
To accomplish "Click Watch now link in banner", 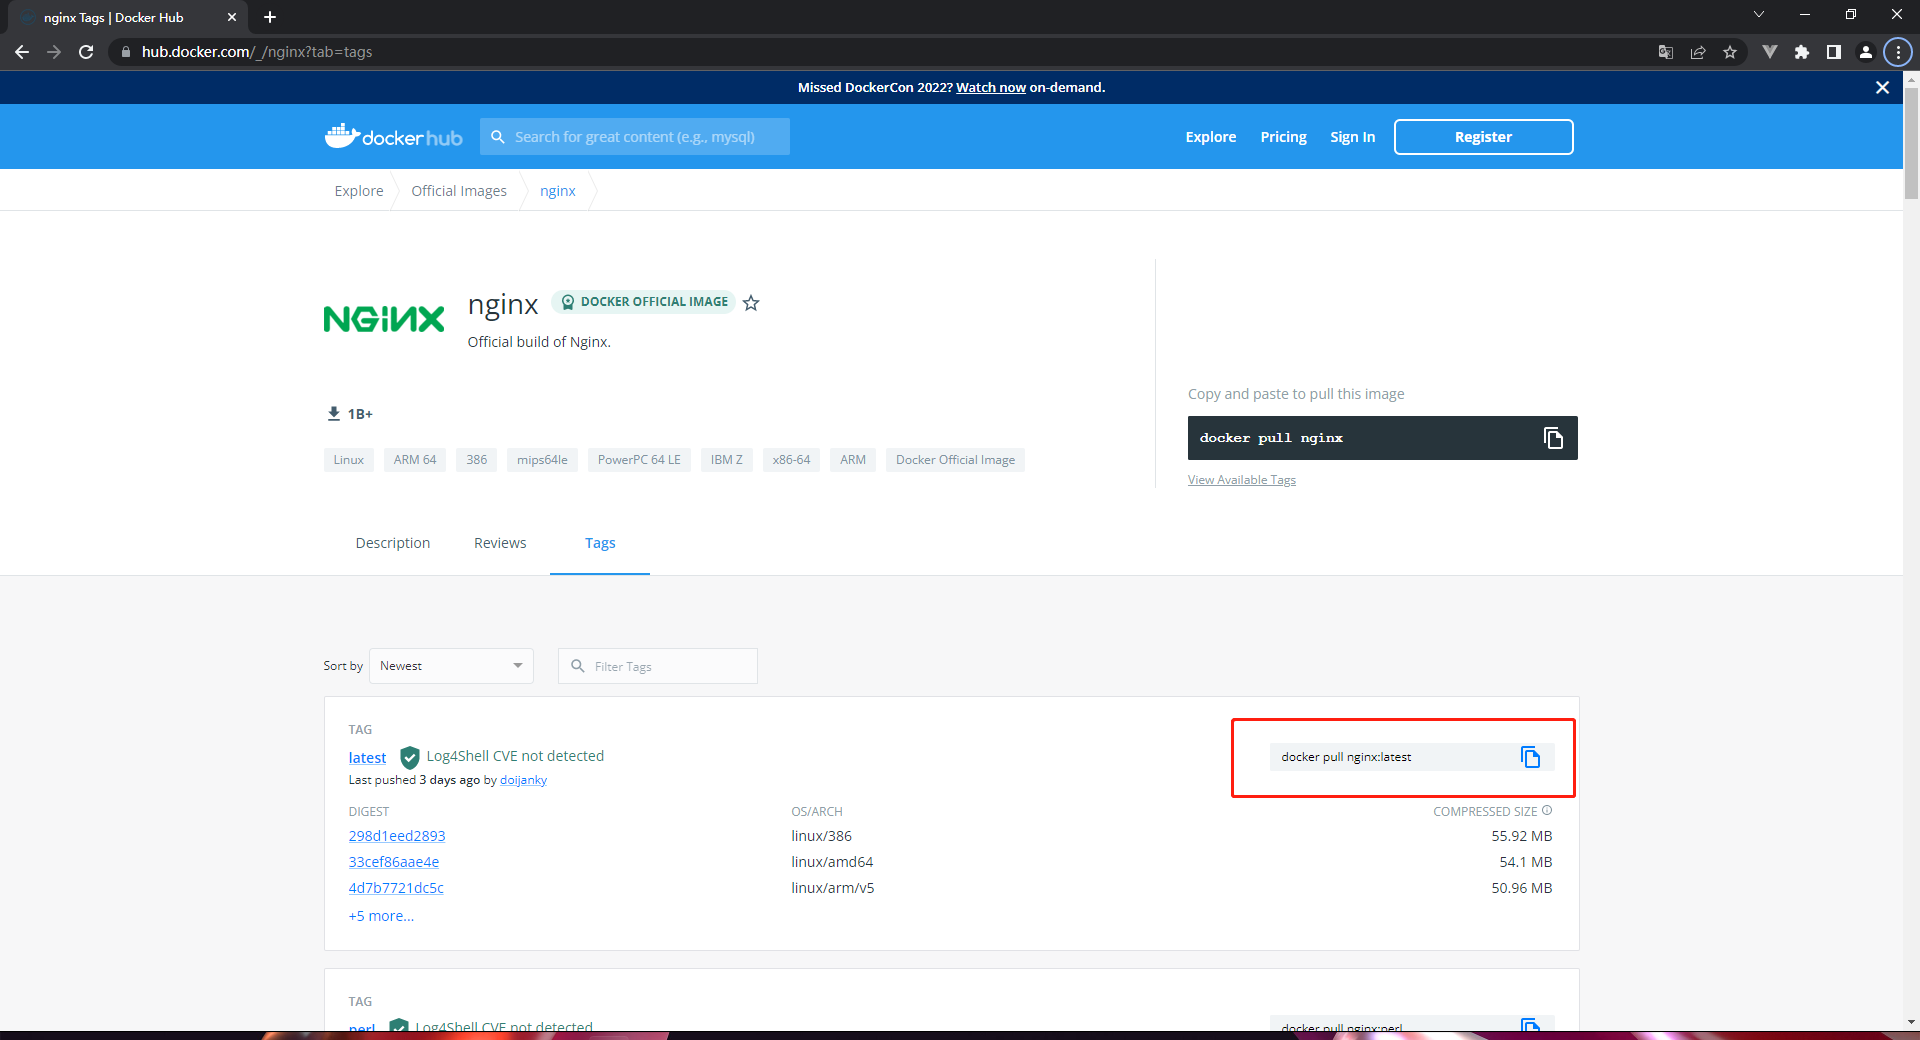I will (x=991, y=88).
